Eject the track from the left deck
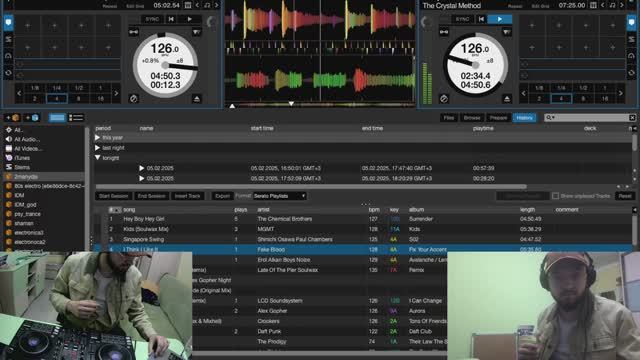The width and height of the screenshot is (640, 360). [x=196, y=99]
